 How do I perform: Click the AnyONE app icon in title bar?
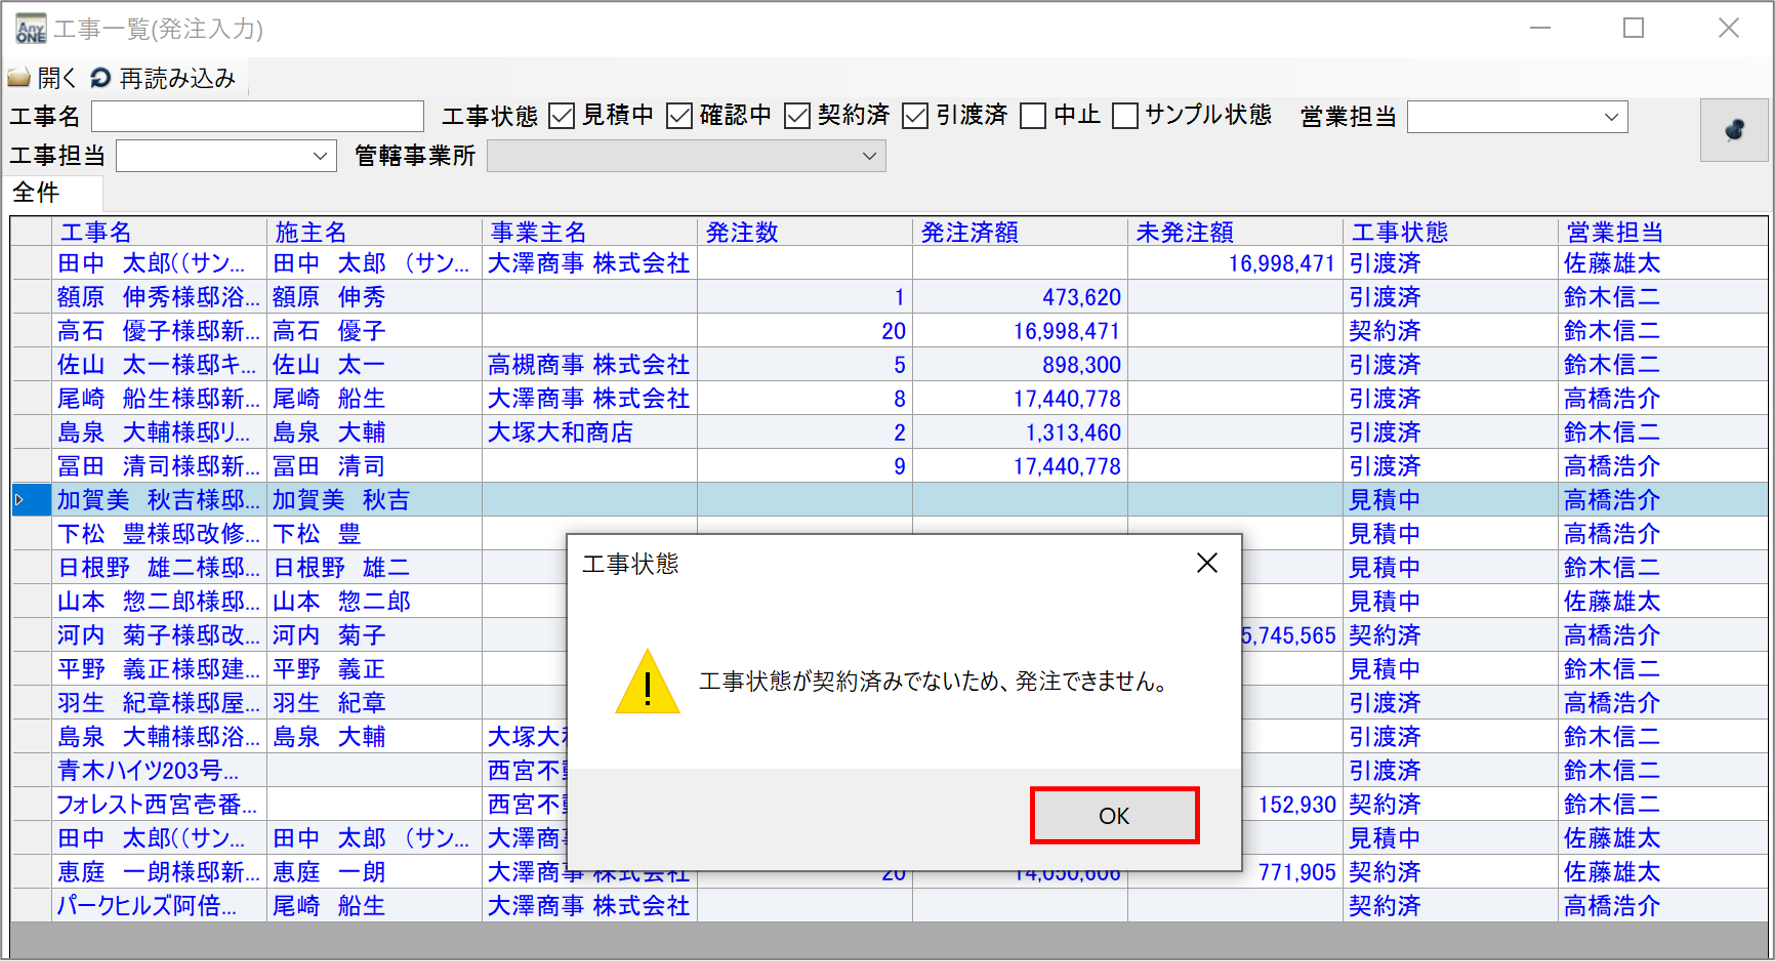(x=30, y=28)
